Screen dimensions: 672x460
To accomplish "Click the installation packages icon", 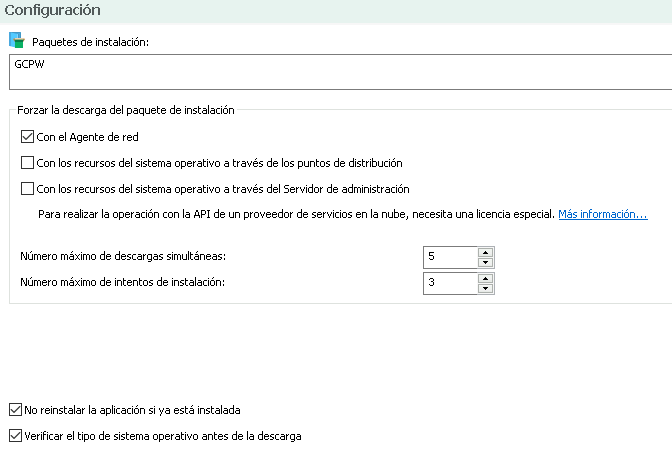I will (x=15, y=41).
